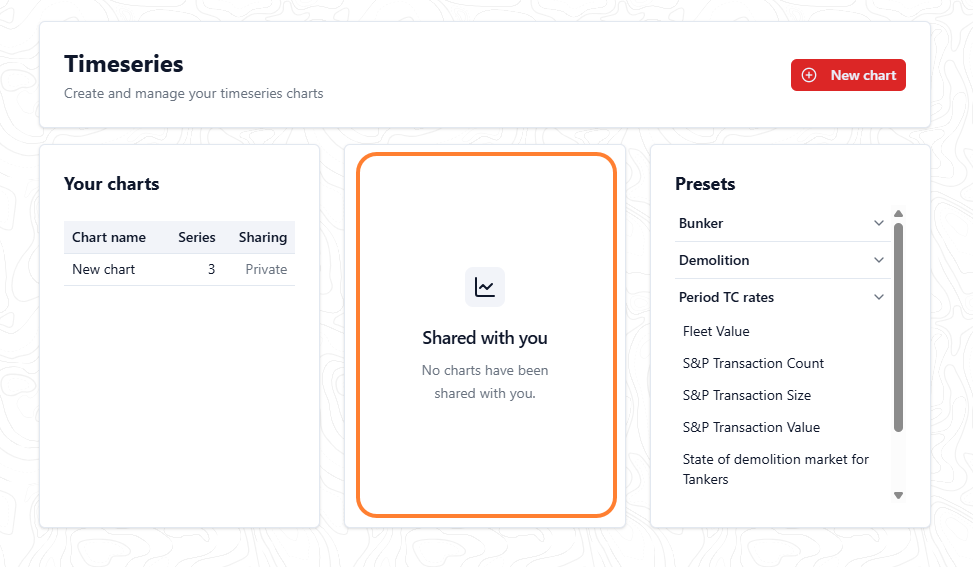This screenshot has width=973, height=567.
Task: Click the series count 3 cell
Action: 212,269
